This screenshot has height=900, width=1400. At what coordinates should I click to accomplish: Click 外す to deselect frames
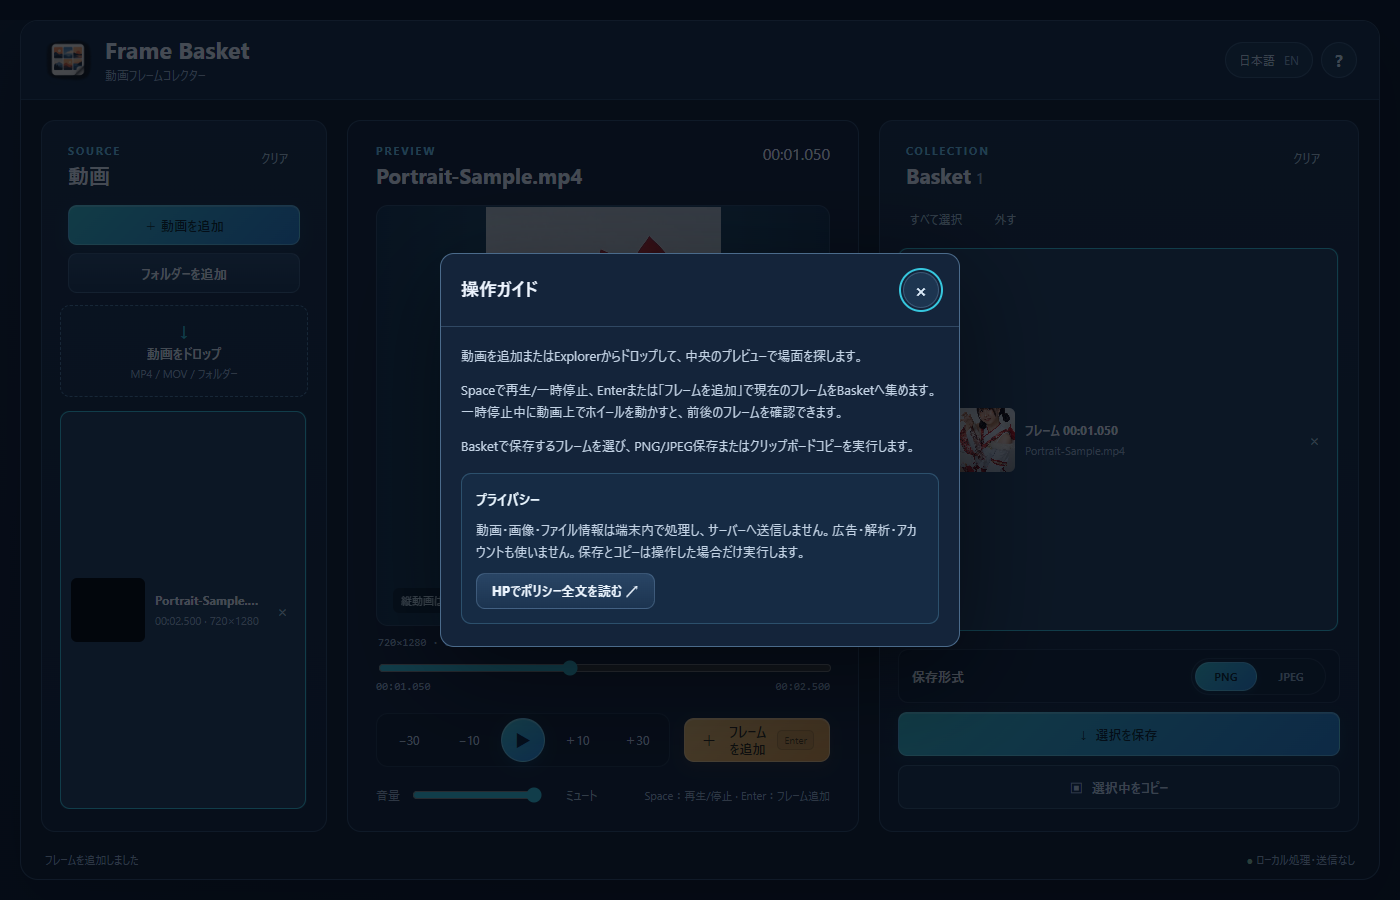(x=1005, y=220)
